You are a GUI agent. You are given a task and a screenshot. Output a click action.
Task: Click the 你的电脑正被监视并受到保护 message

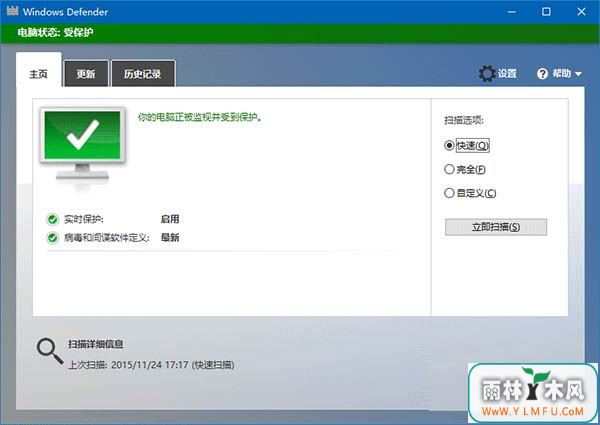200,117
